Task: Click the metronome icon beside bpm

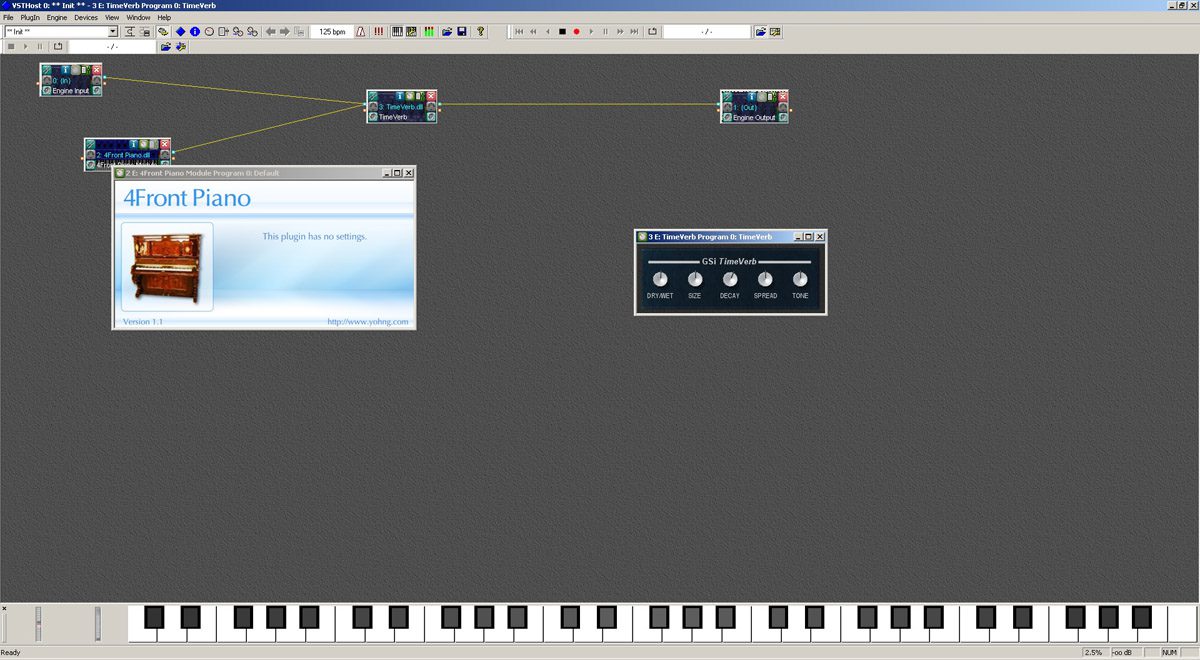Action: 360,32
